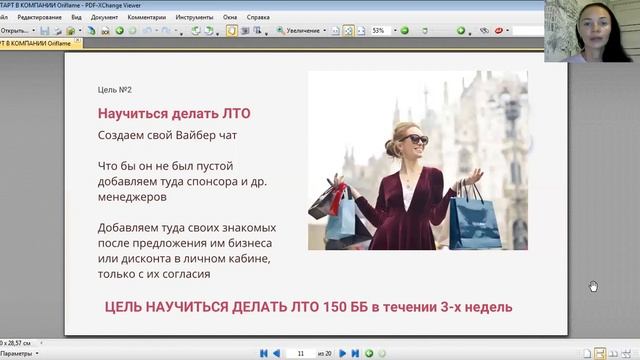The width and height of the screenshot is (640, 360).
Task: Click the Save floppy disk icon
Action: click(x=44, y=31)
